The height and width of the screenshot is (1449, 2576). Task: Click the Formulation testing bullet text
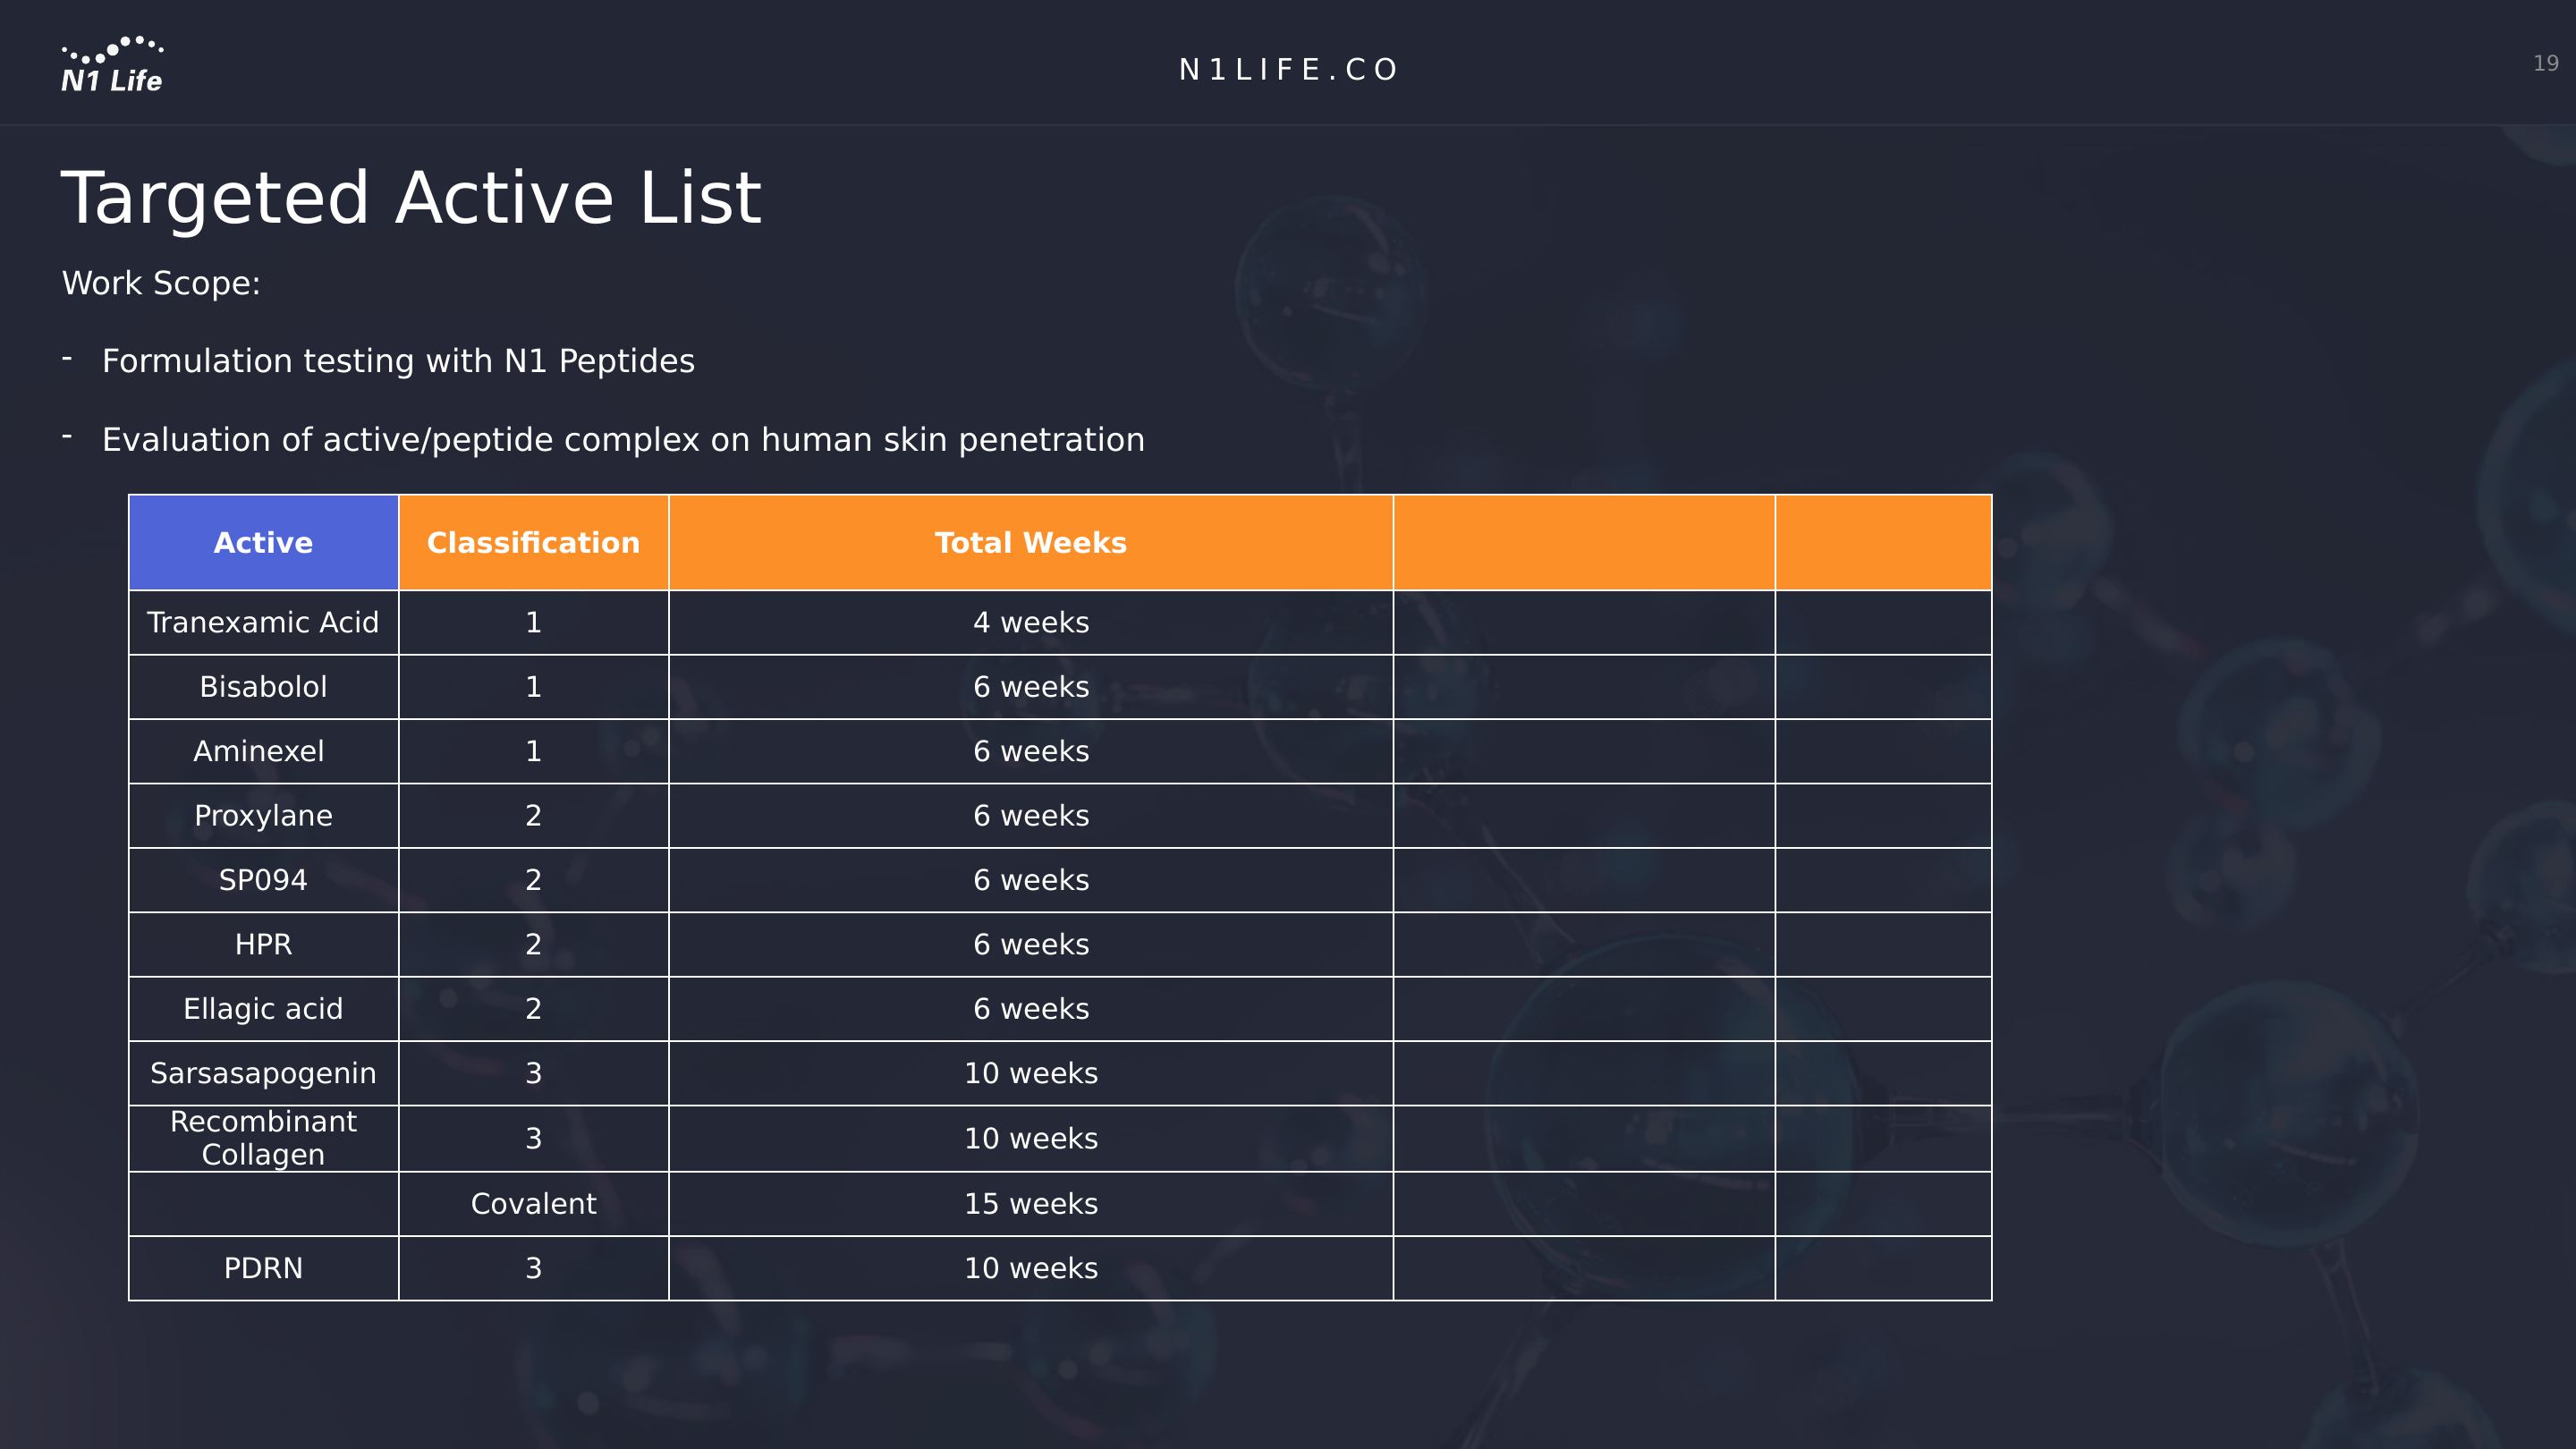pyautogui.click(x=398, y=360)
